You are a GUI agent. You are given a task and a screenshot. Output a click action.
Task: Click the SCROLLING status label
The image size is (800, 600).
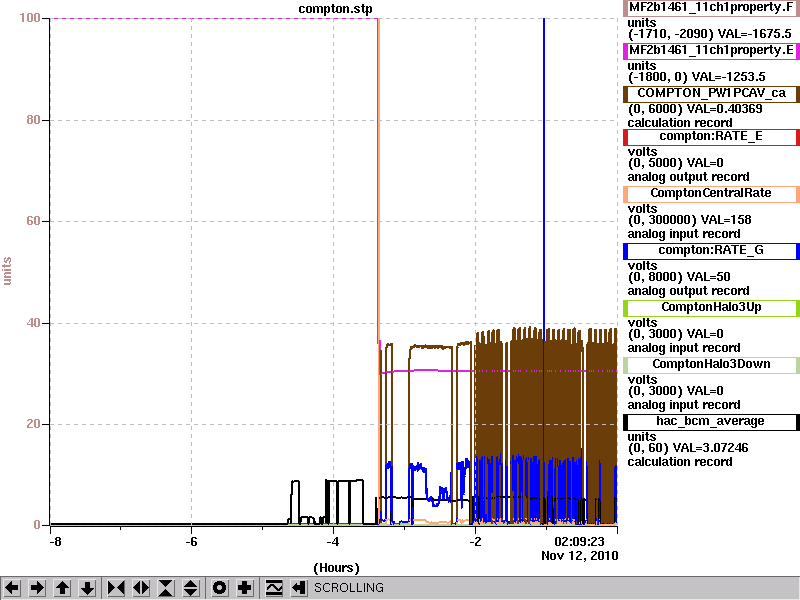click(348, 588)
